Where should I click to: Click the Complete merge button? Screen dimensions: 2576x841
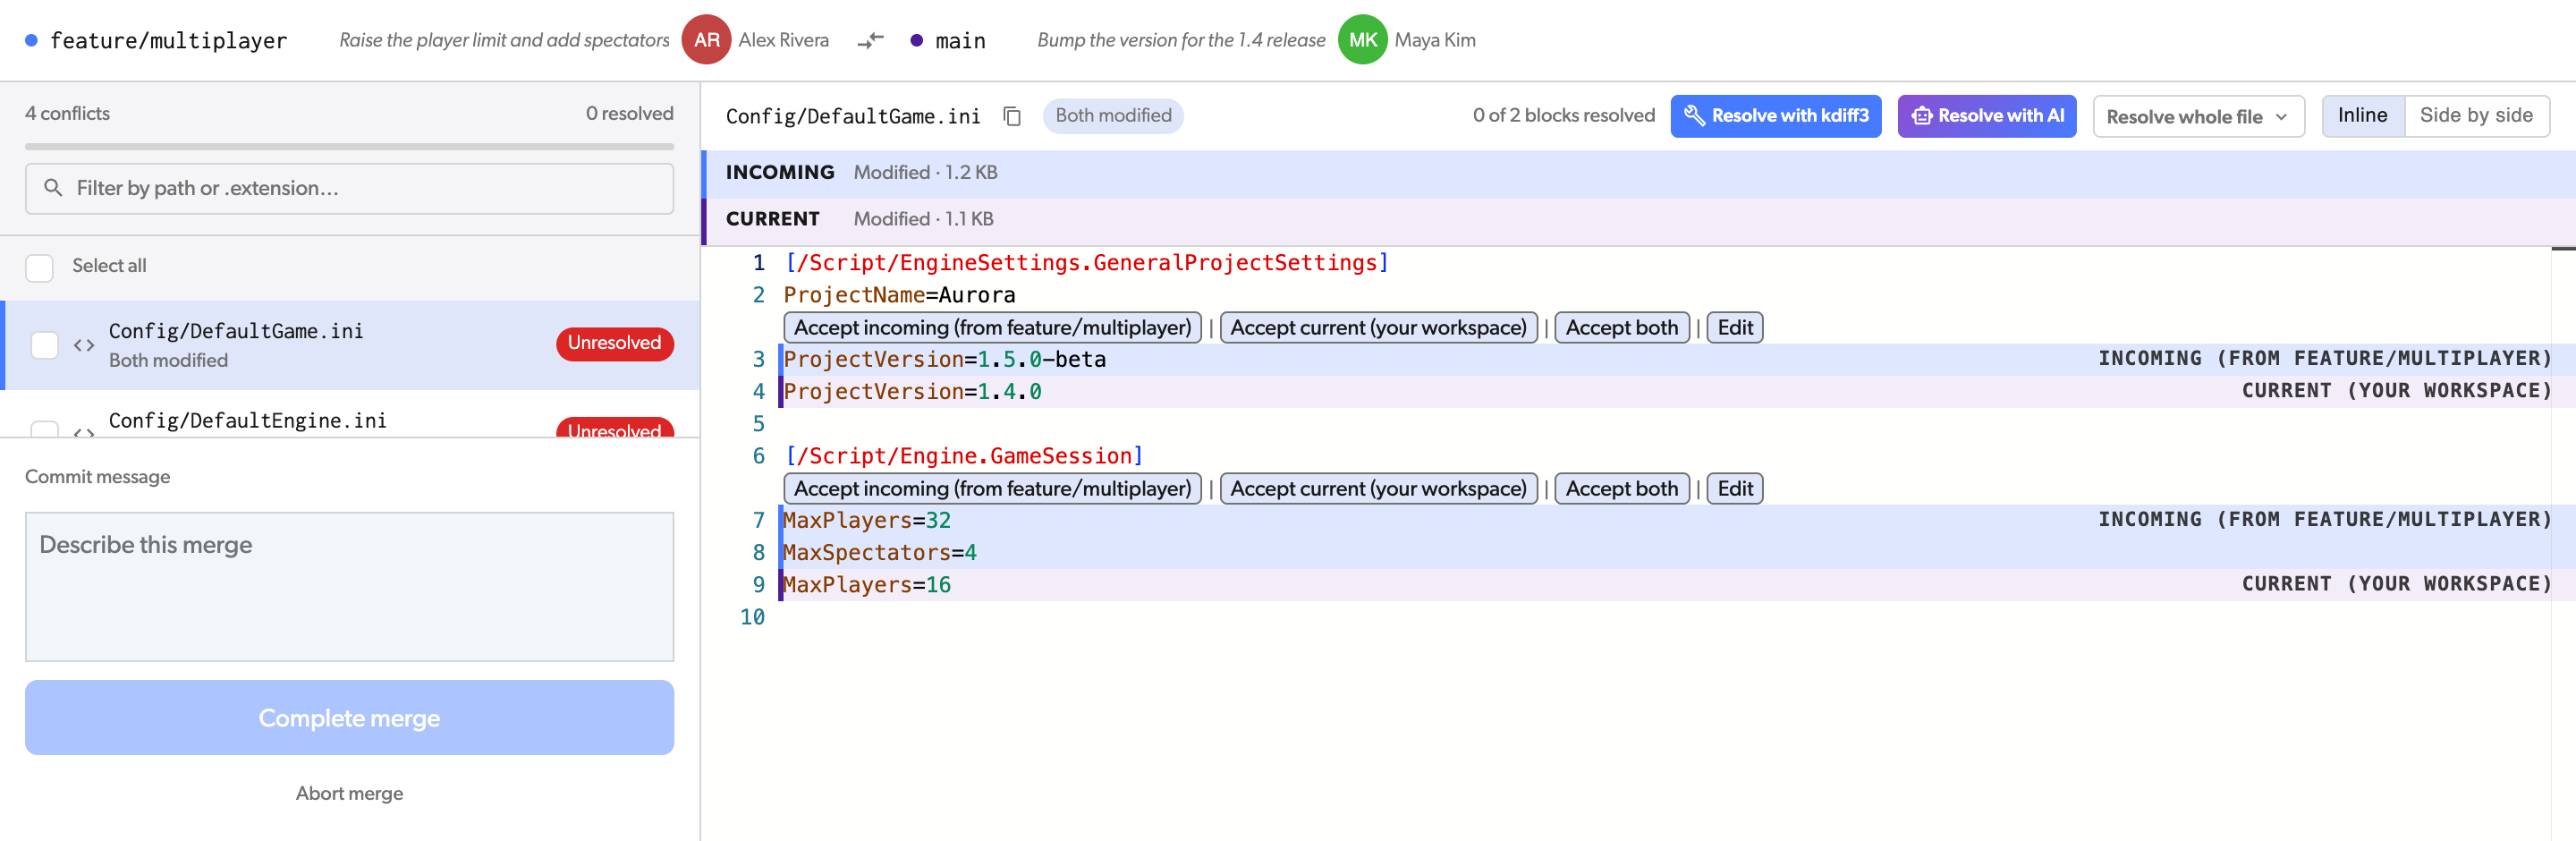pos(349,717)
